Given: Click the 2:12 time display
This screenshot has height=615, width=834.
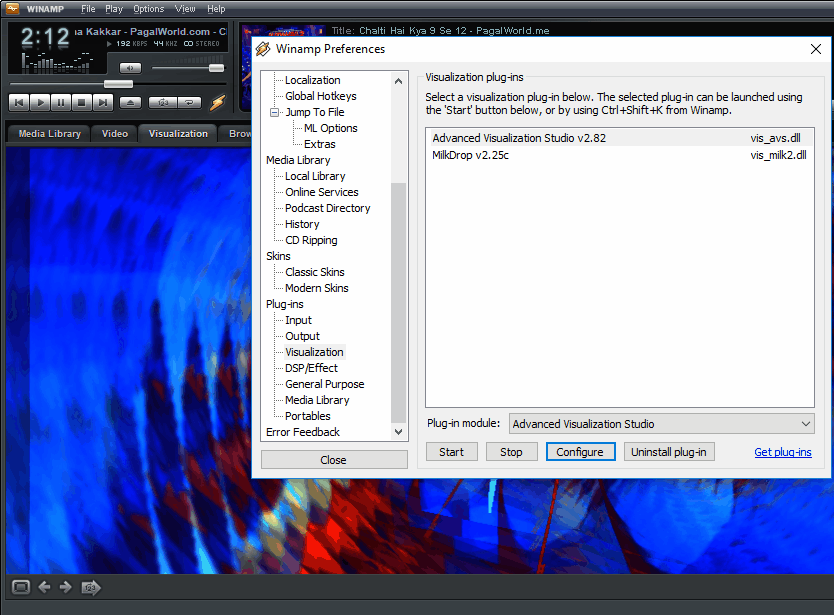Looking at the screenshot, I should (x=45, y=37).
